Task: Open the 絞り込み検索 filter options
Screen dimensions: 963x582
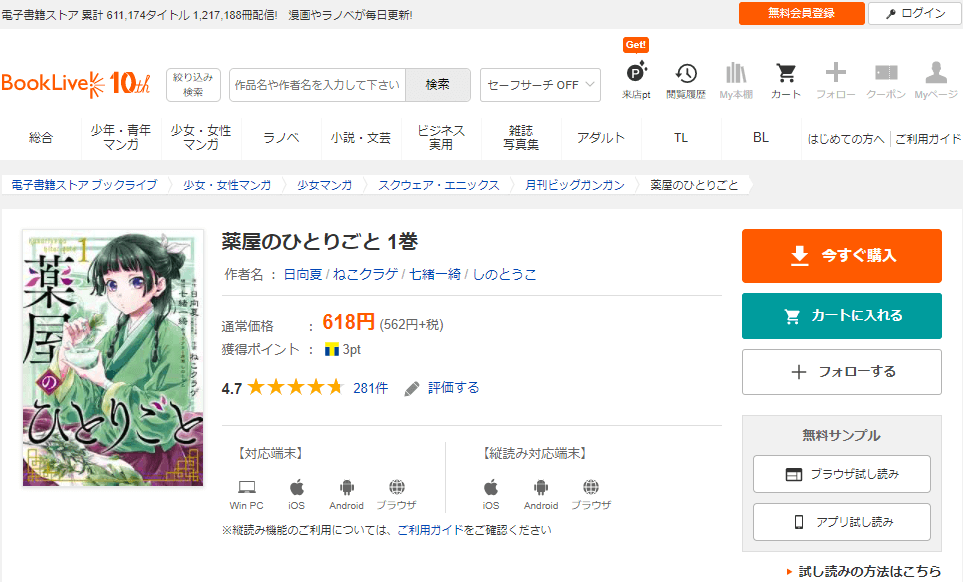Action: coord(194,85)
